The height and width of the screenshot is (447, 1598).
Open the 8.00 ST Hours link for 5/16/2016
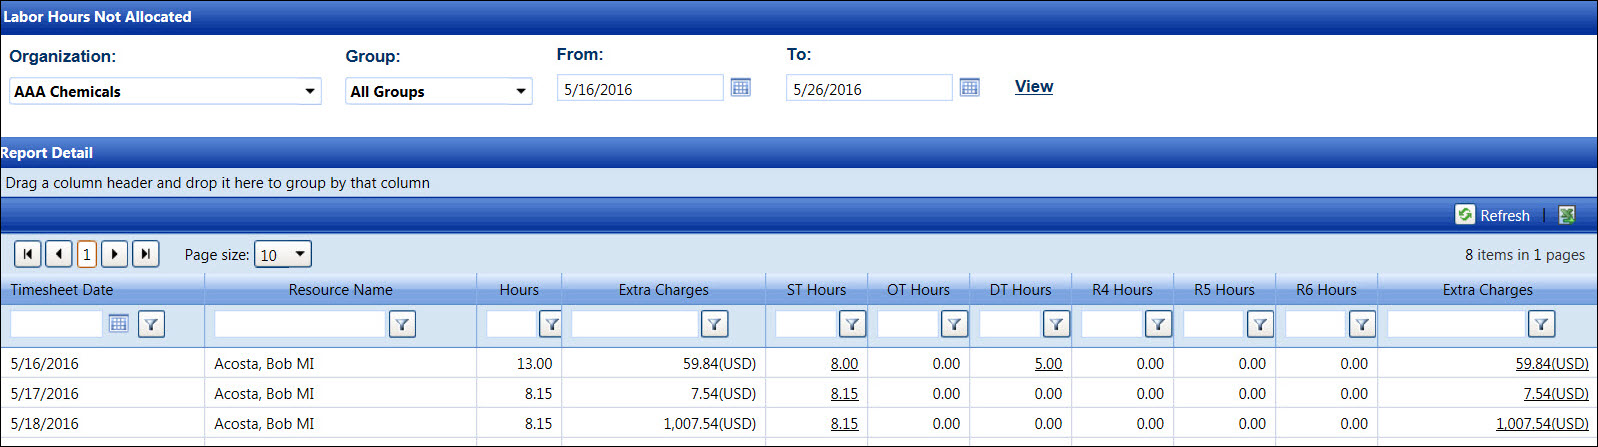point(844,364)
